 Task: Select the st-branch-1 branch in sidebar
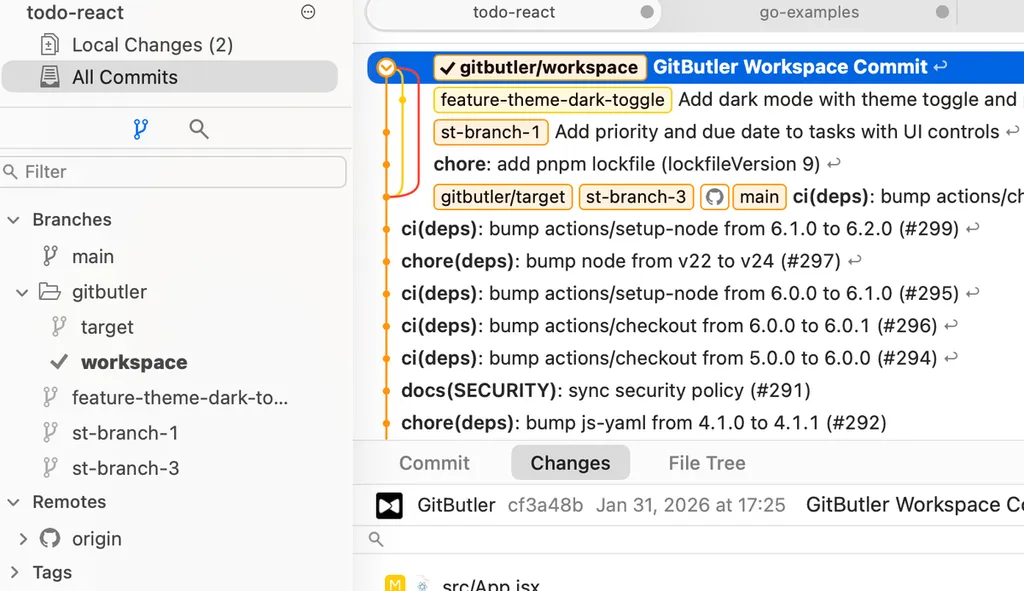coord(125,433)
